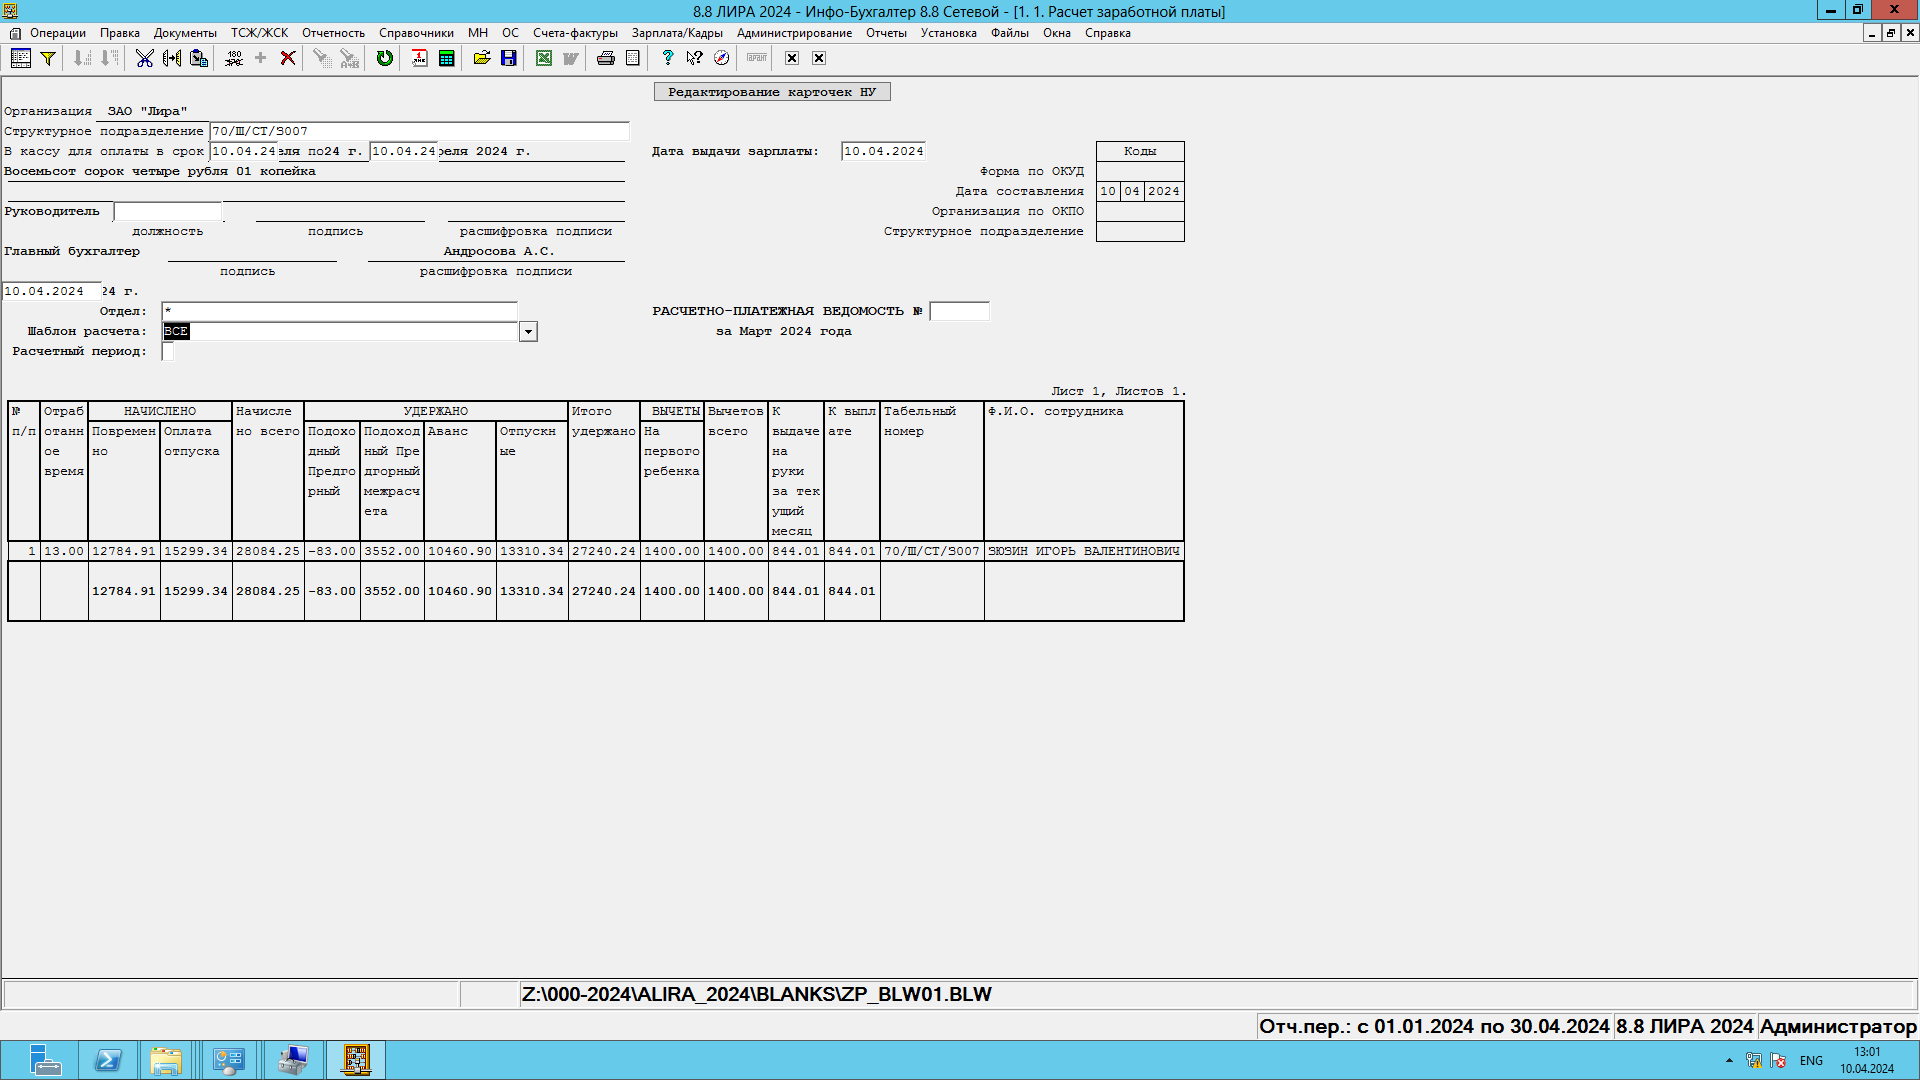Viewport: 1920px width, 1080px height.
Task: Open the Отчеты menu
Action: (885, 33)
